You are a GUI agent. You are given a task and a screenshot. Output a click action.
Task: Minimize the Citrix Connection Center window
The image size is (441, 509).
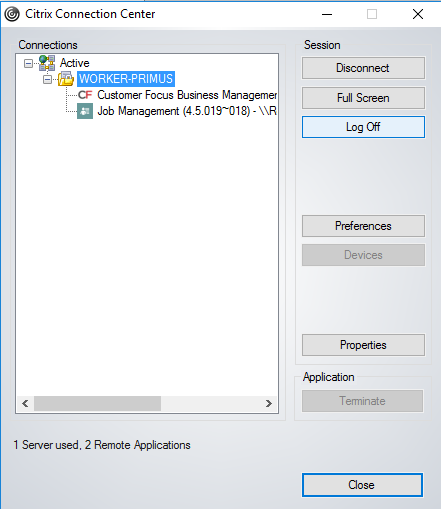pos(327,14)
